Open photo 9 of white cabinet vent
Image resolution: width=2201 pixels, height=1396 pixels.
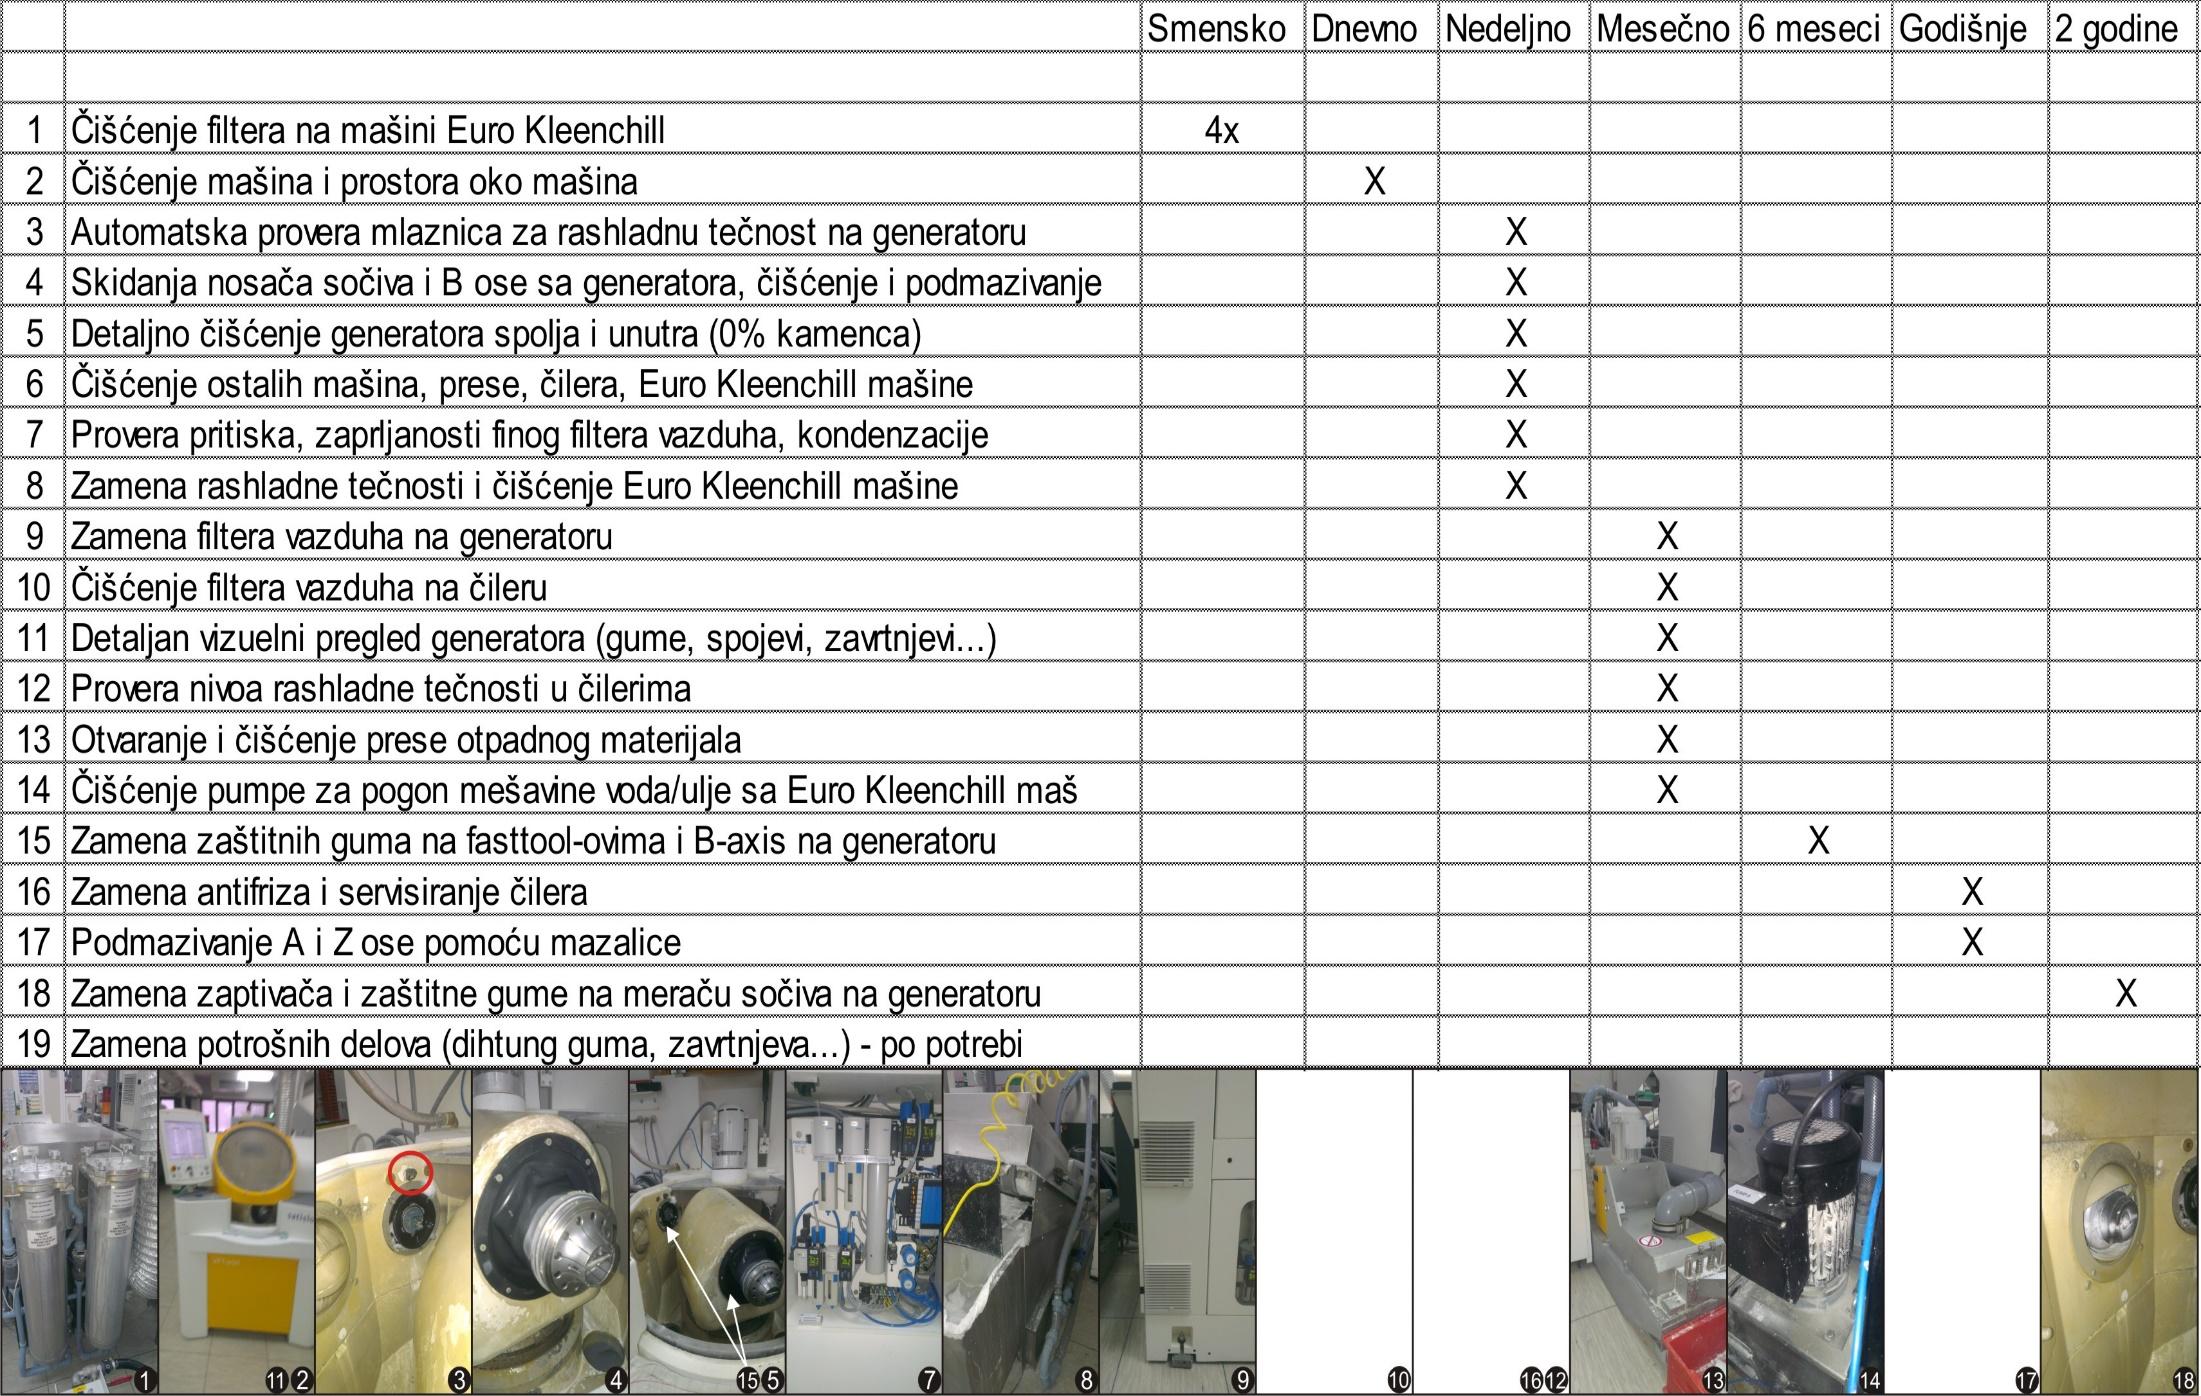coord(1178,1231)
